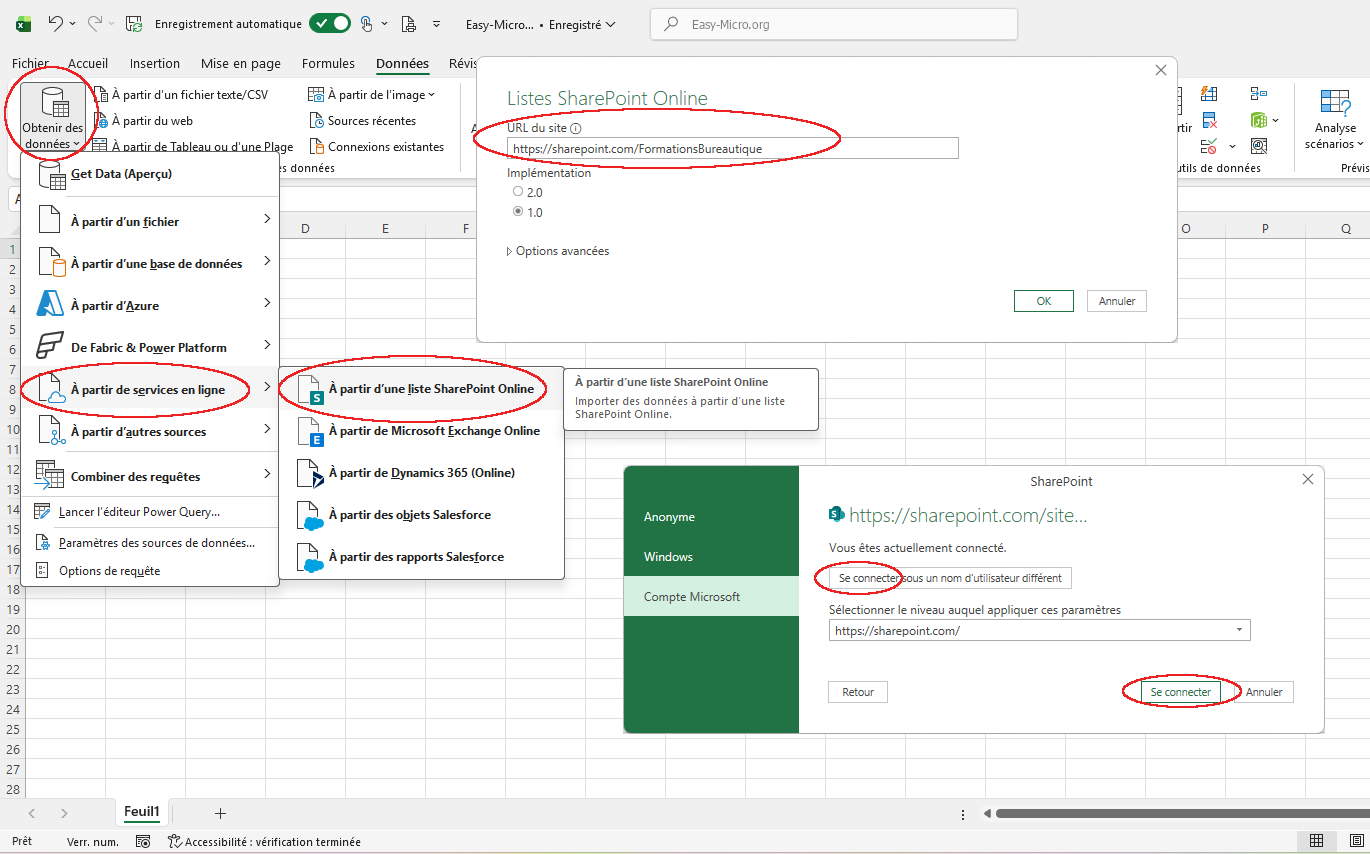
Task: Click the Analyse scénarios icon
Action: point(1335,102)
